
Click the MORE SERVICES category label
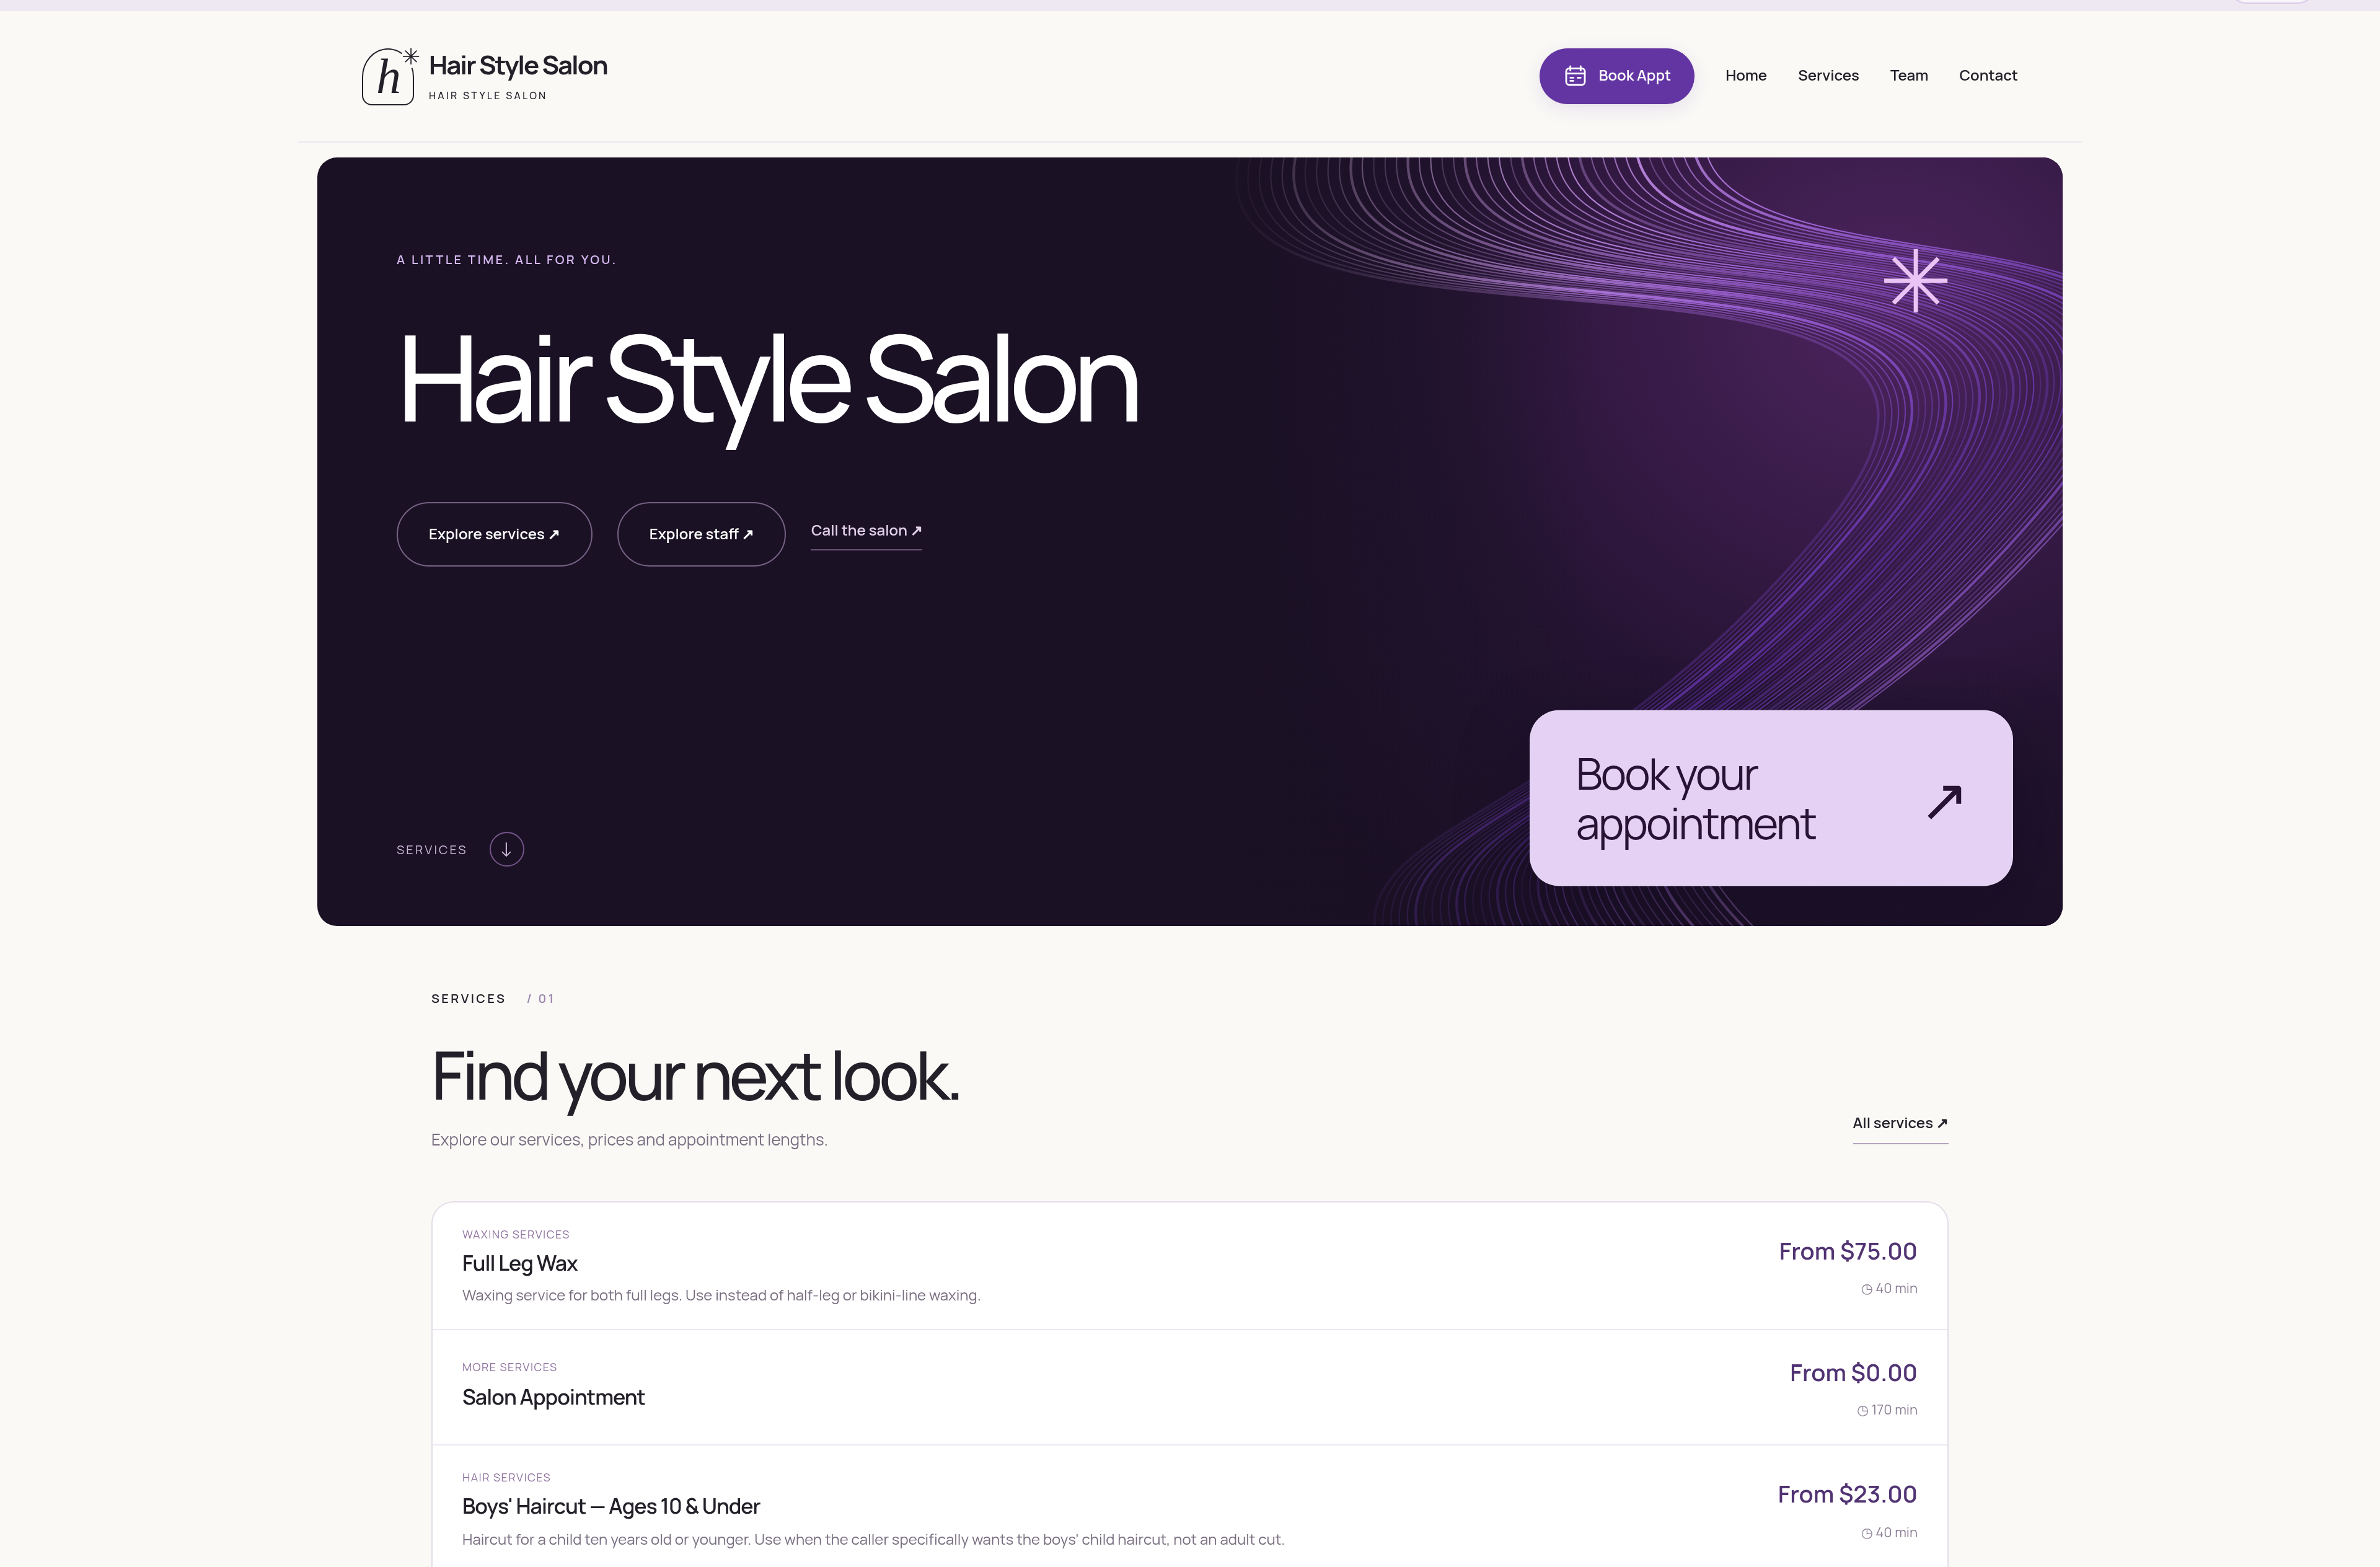tap(509, 1367)
